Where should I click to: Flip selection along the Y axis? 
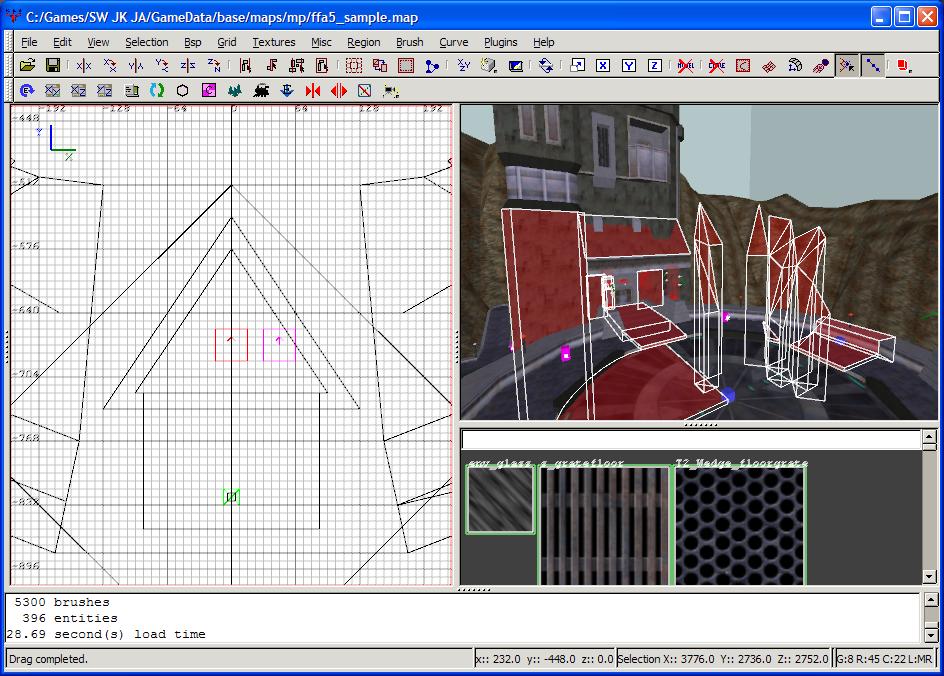(136, 66)
